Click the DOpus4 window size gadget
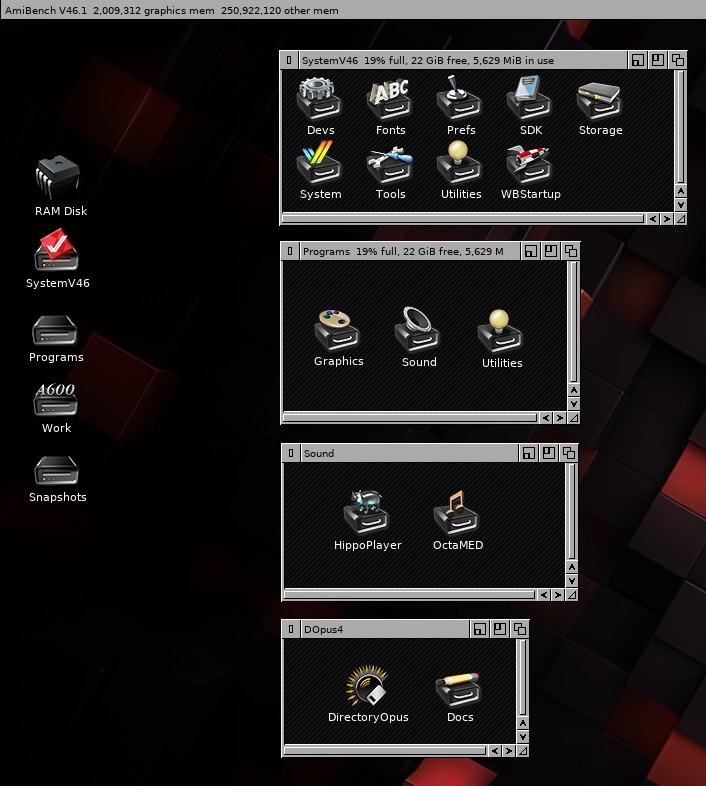Screen dimensions: 706x786 click(x=522, y=750)
